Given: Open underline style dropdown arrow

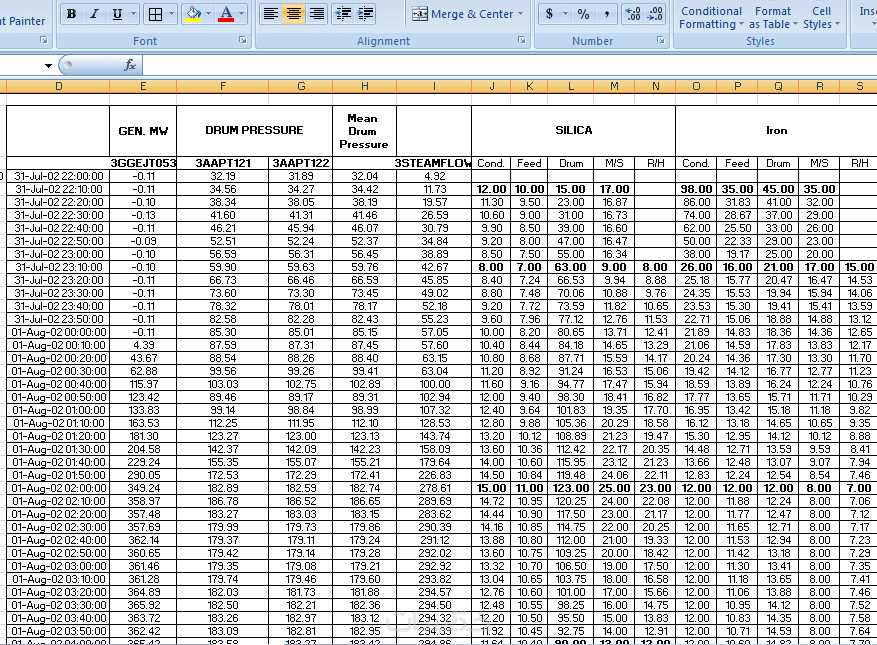Looking at the screenshot, I should (x=133, y=14).
